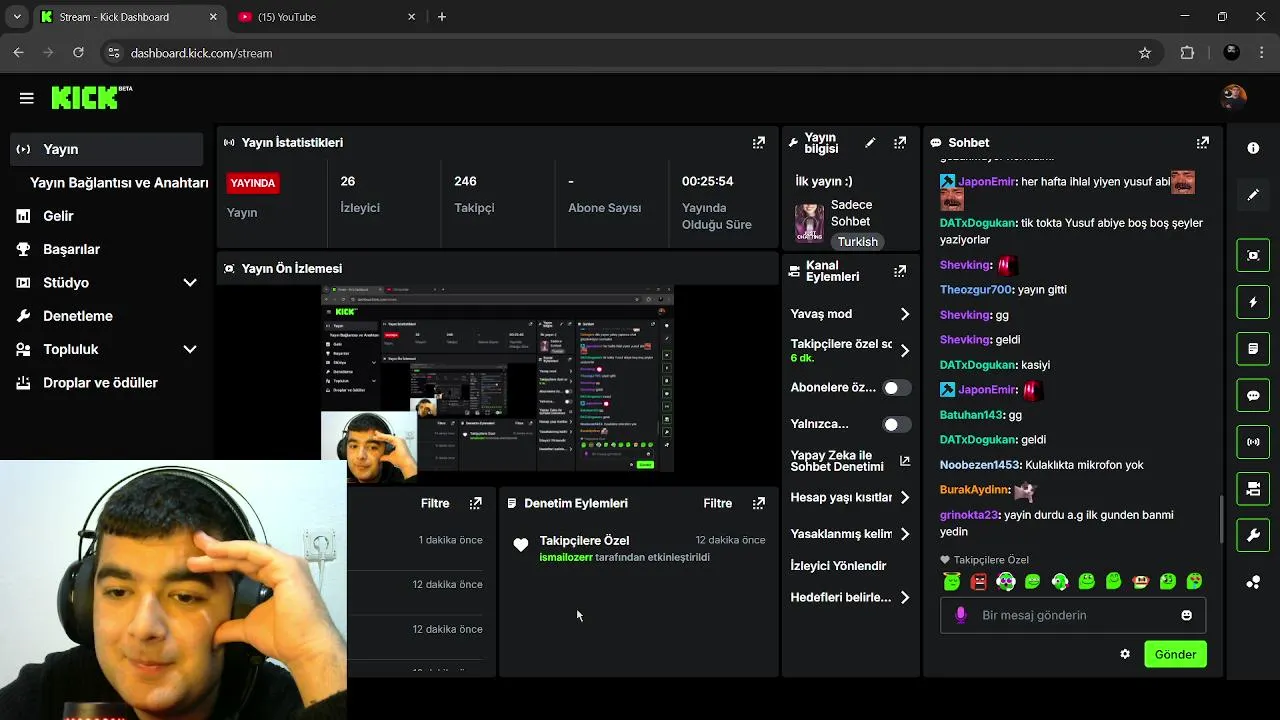Toggle the chat bubble icon in right sidebar
Image resolution: width=1280 pixels, height=720 pixels.
point(1253,395)
